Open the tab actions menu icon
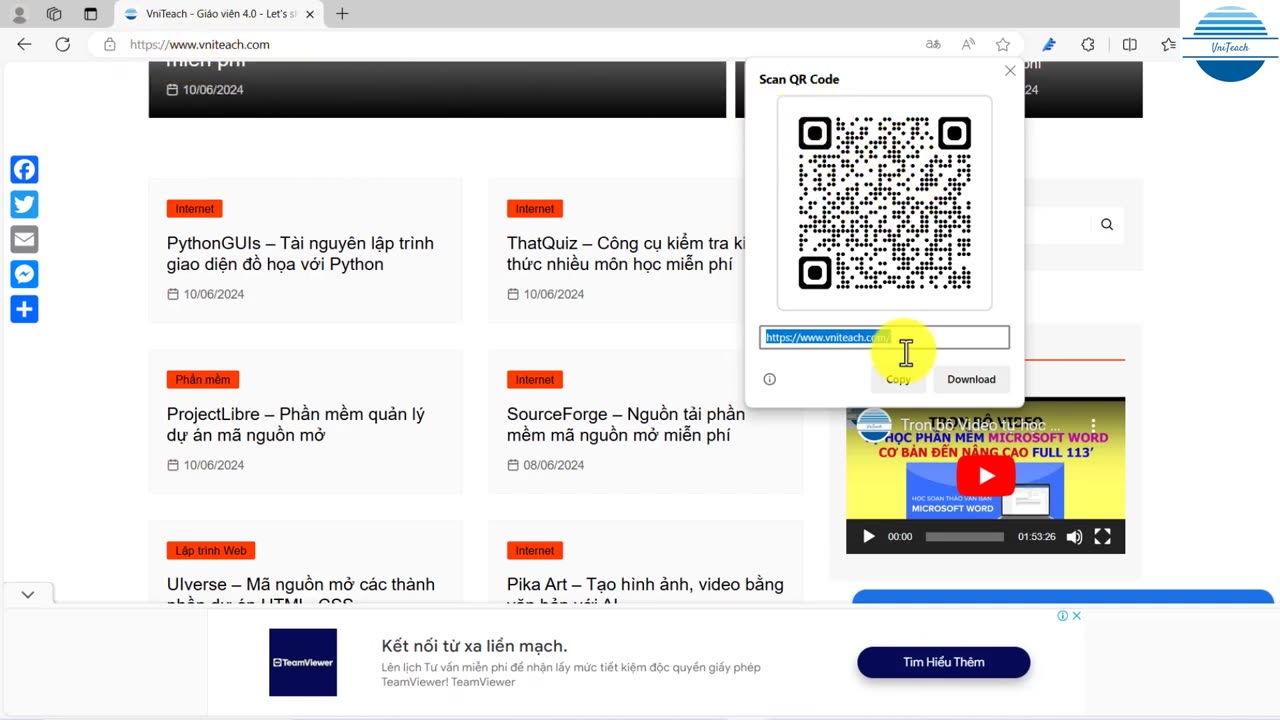Viewport: 1280px width, 720px height. point(90,14)
